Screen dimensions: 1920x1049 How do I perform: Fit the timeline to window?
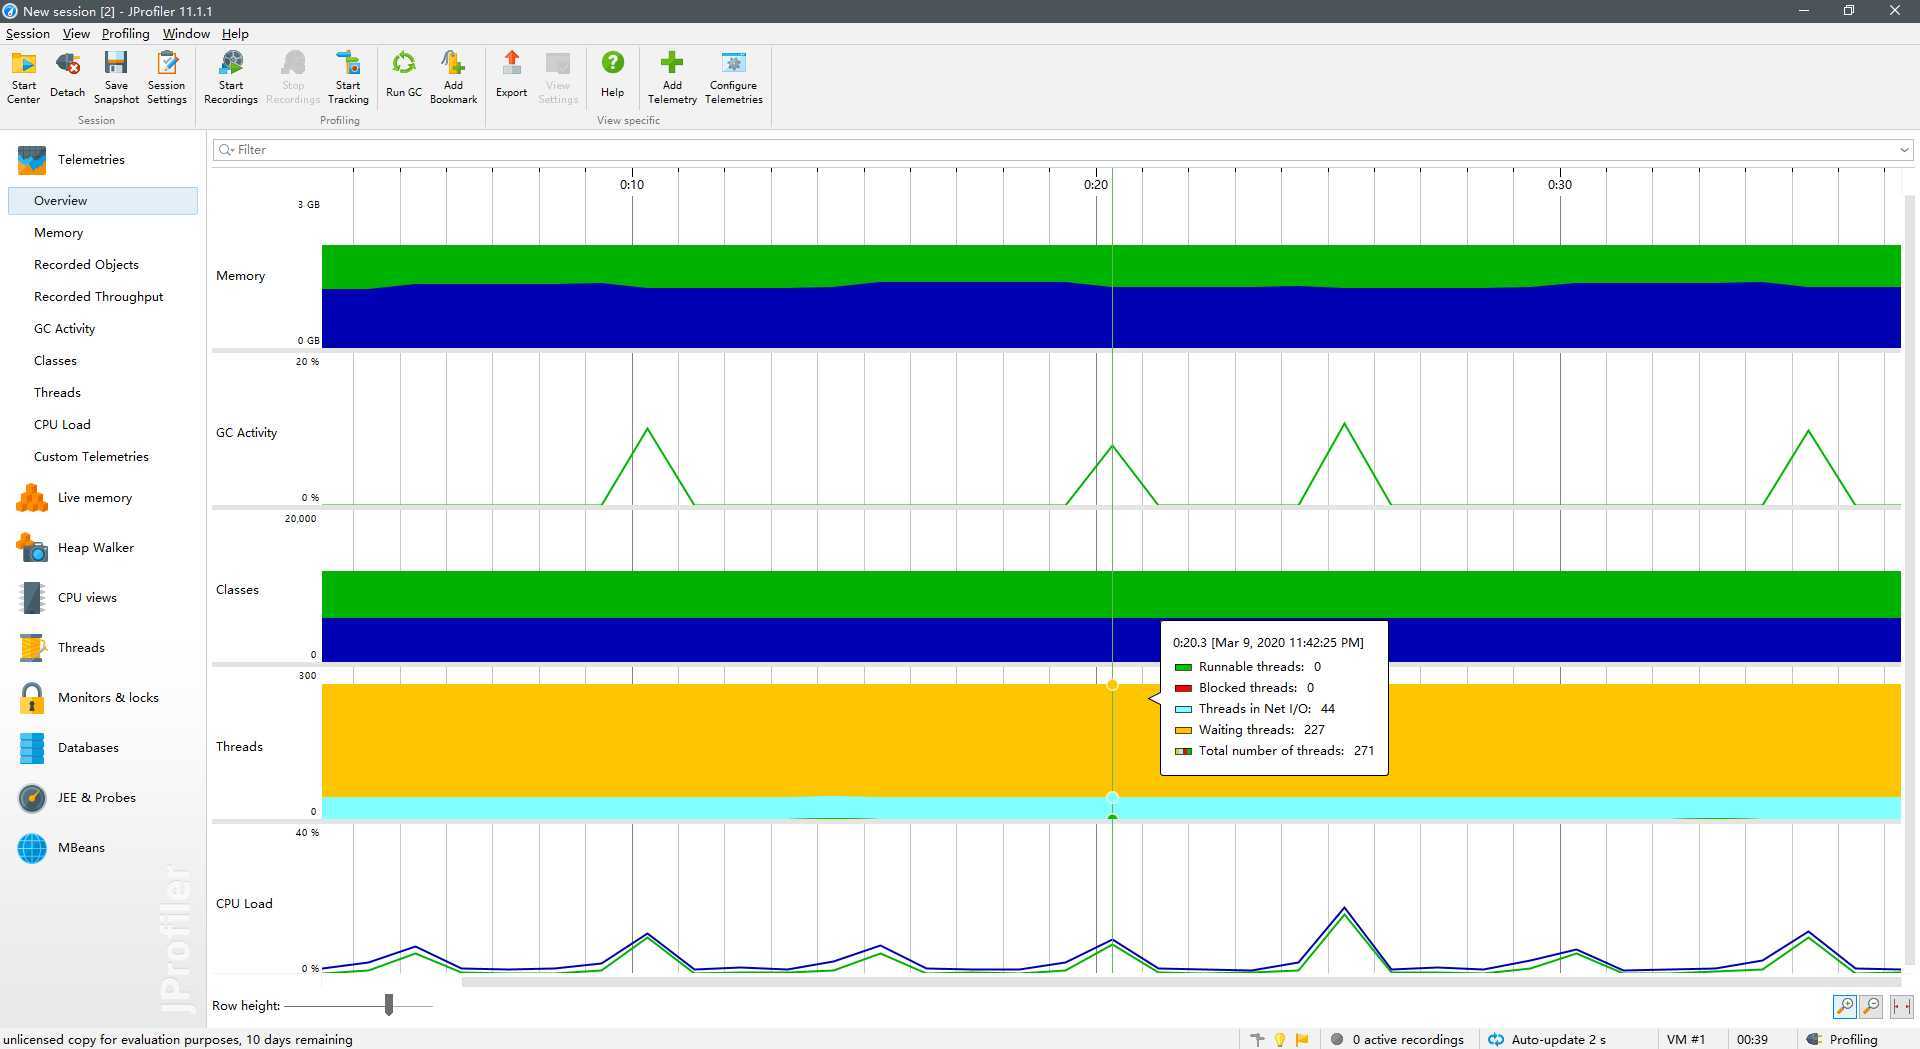(x=1901, y=1006)
